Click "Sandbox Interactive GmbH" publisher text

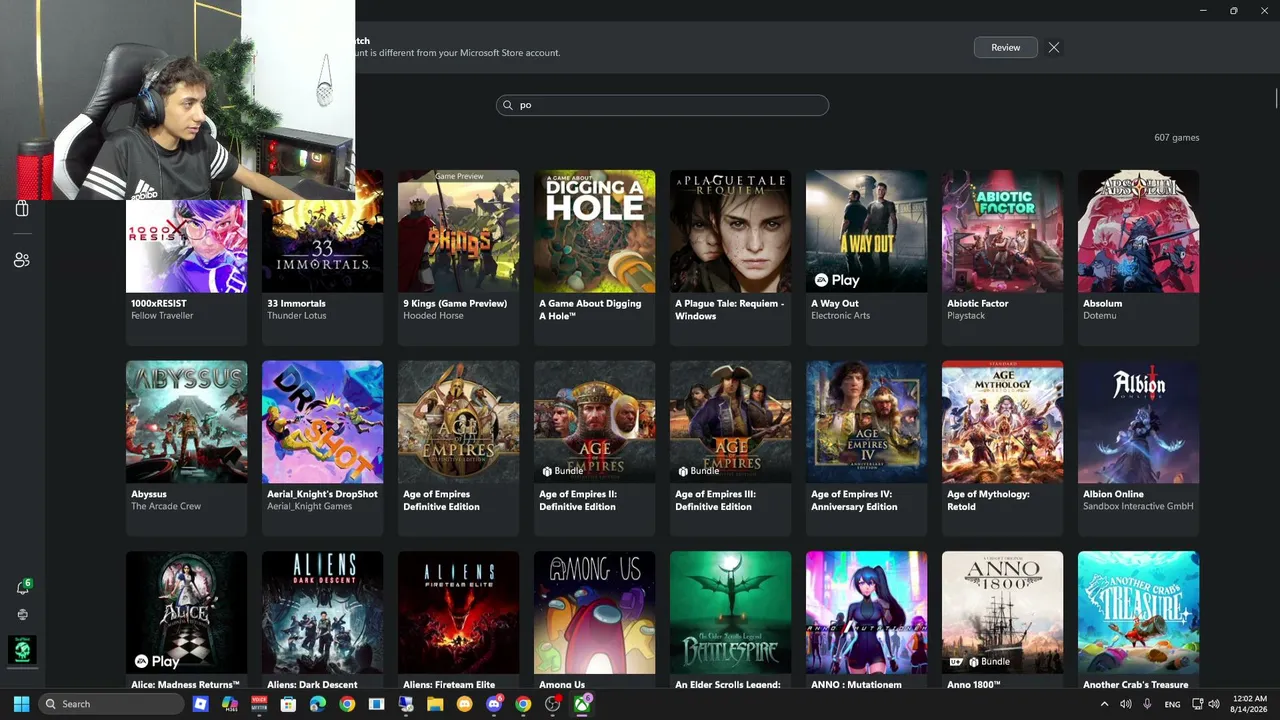(x=1138, y=506)
